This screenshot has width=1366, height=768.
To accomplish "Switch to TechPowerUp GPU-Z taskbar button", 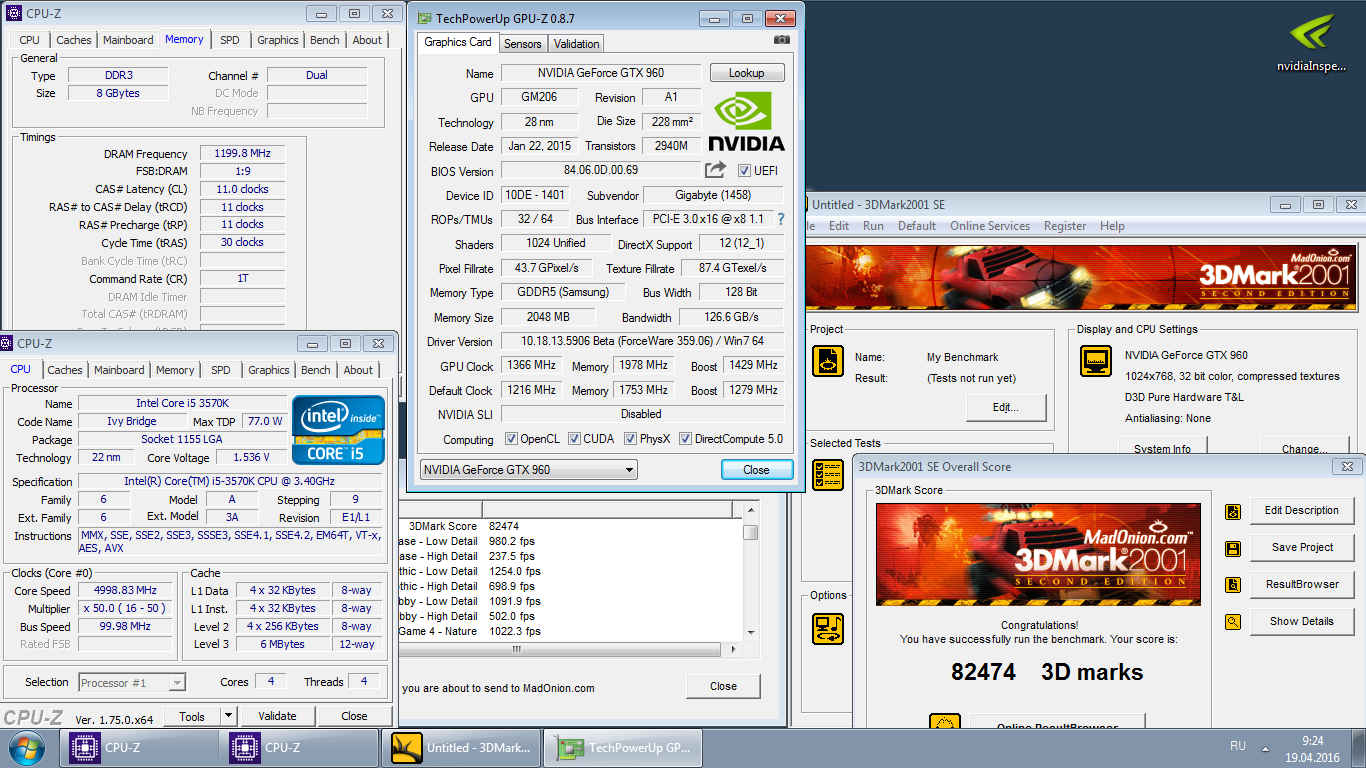I will [625, 748].
